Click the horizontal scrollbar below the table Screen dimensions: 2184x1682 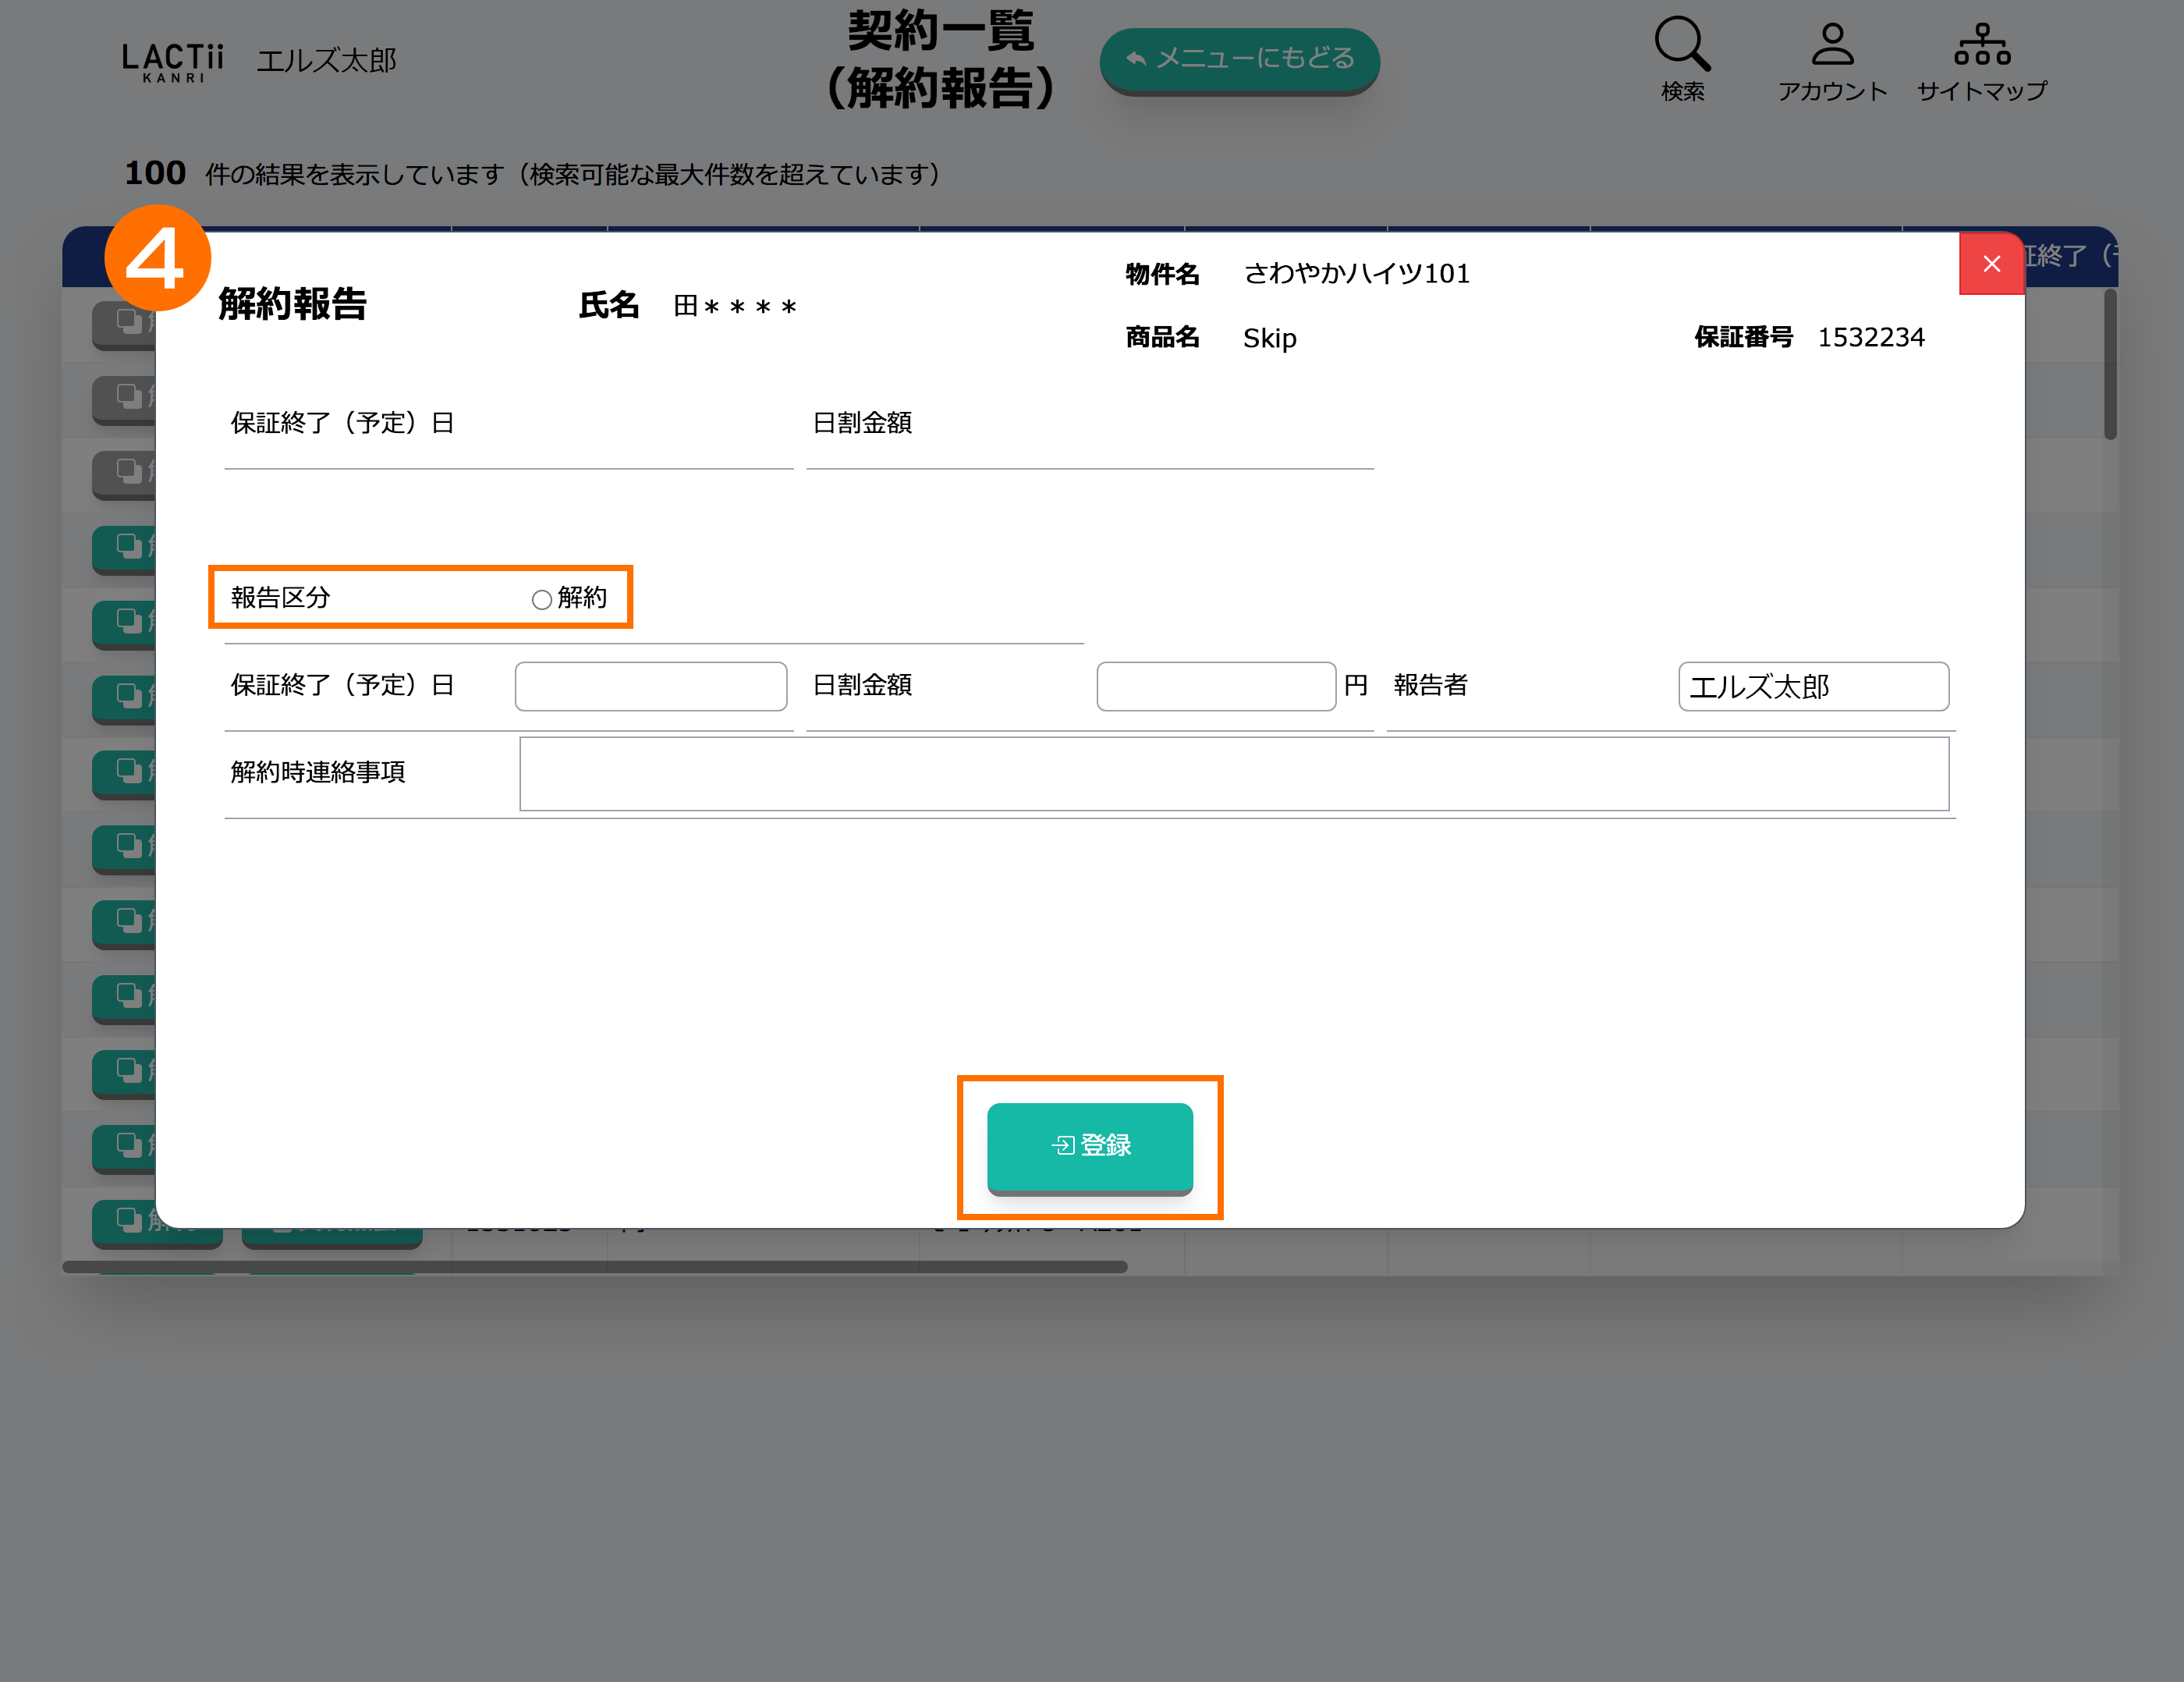[x=594, y=1267]
